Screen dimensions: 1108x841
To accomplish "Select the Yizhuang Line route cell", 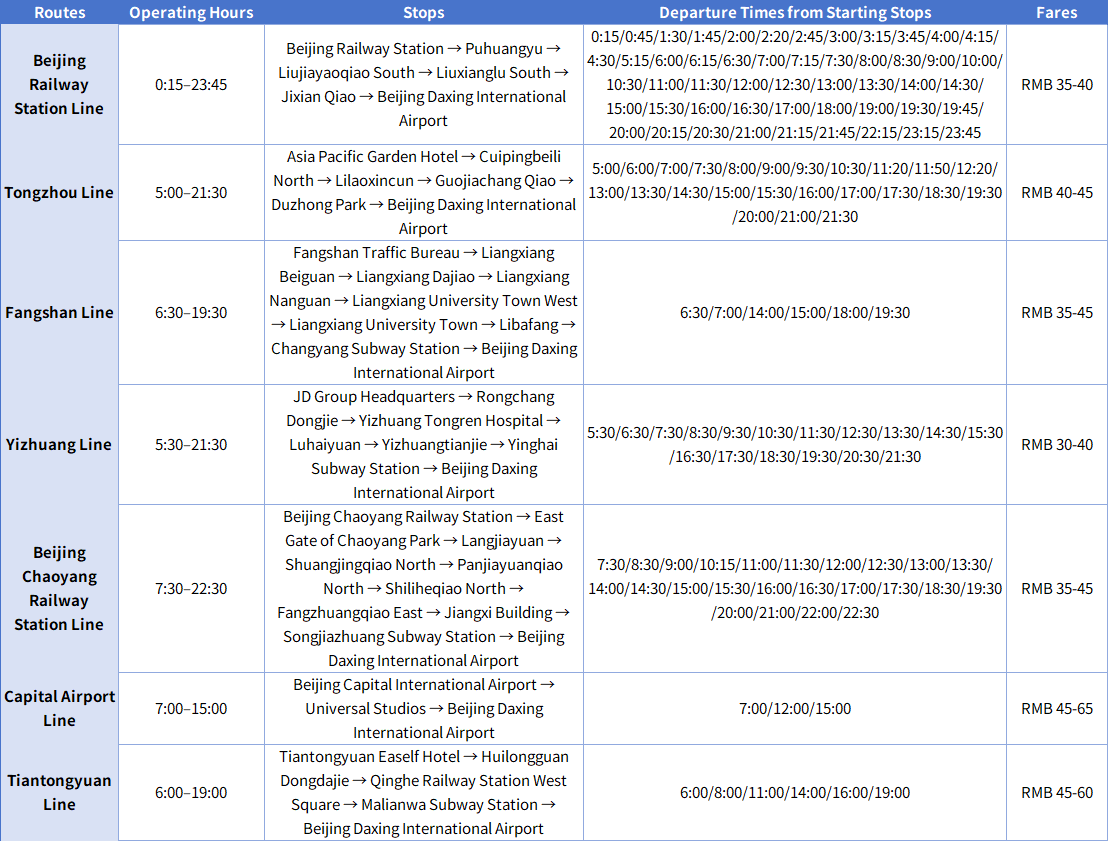I will [59, 445].
